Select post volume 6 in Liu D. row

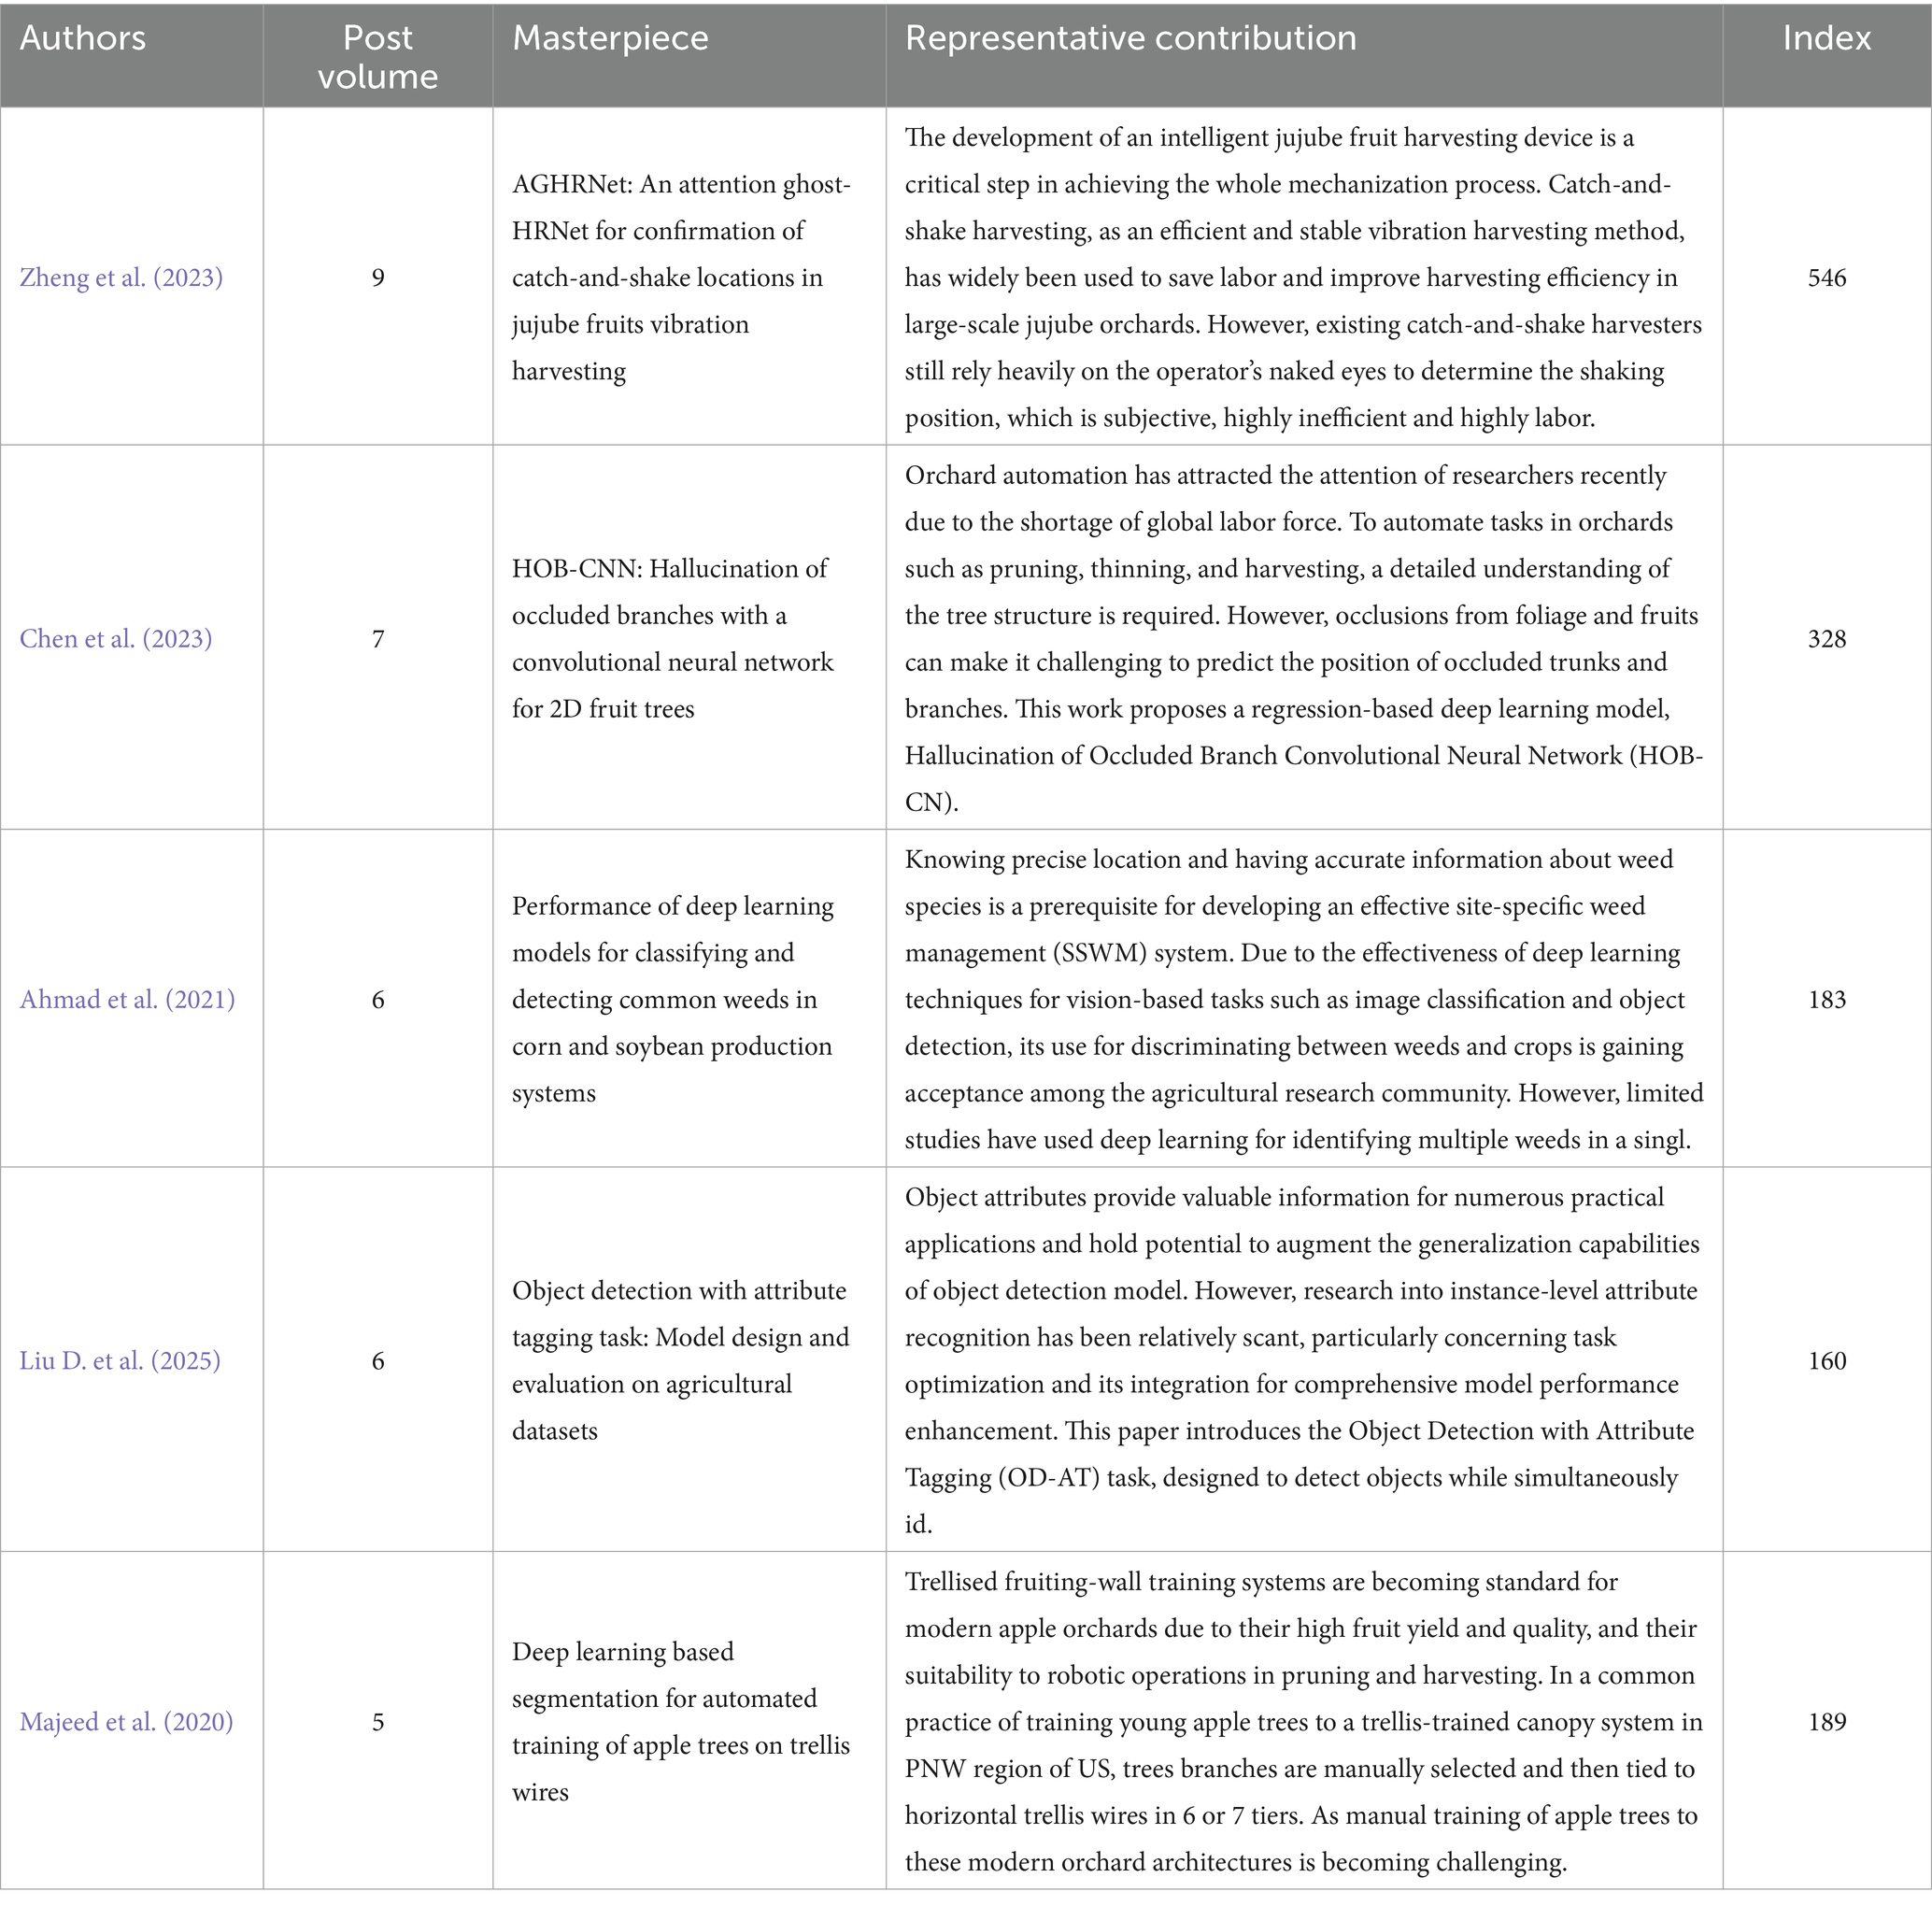coord(378,1360)
